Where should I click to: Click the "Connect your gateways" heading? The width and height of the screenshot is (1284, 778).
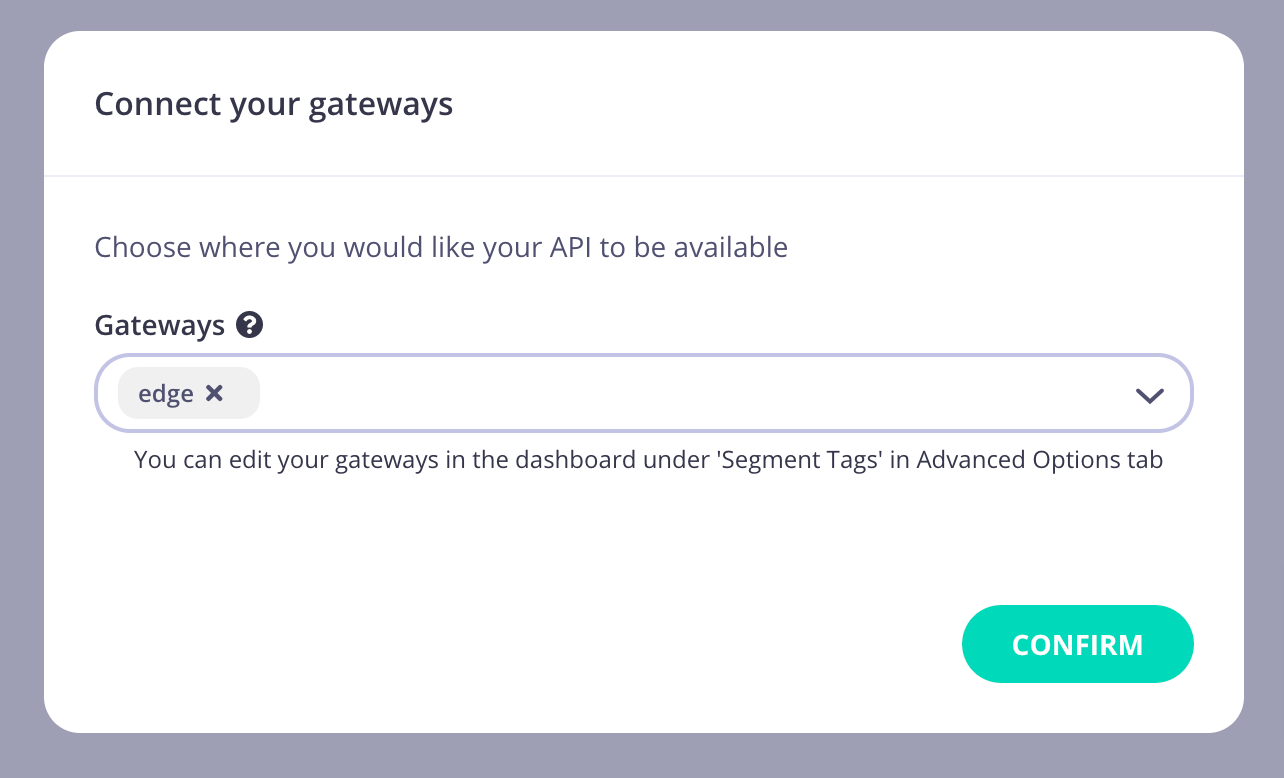tap(273, 103)
